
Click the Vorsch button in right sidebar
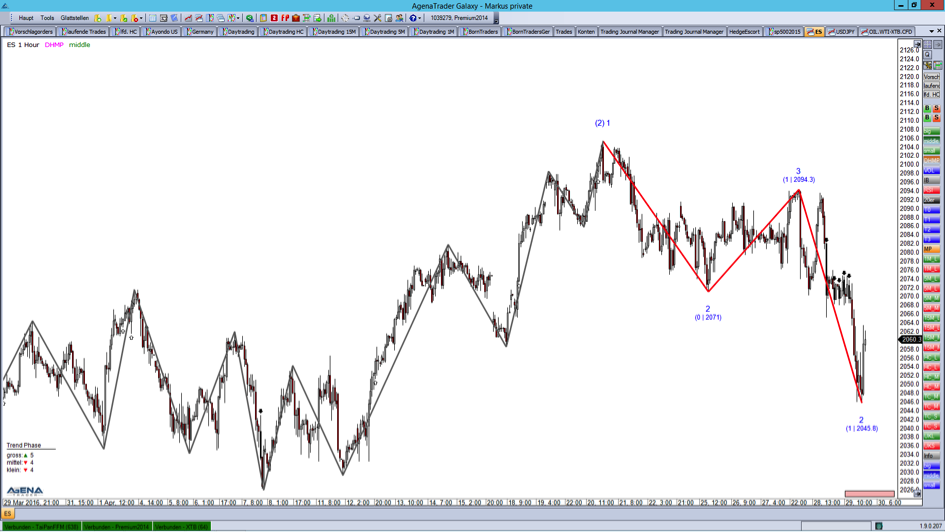point(932,77)
